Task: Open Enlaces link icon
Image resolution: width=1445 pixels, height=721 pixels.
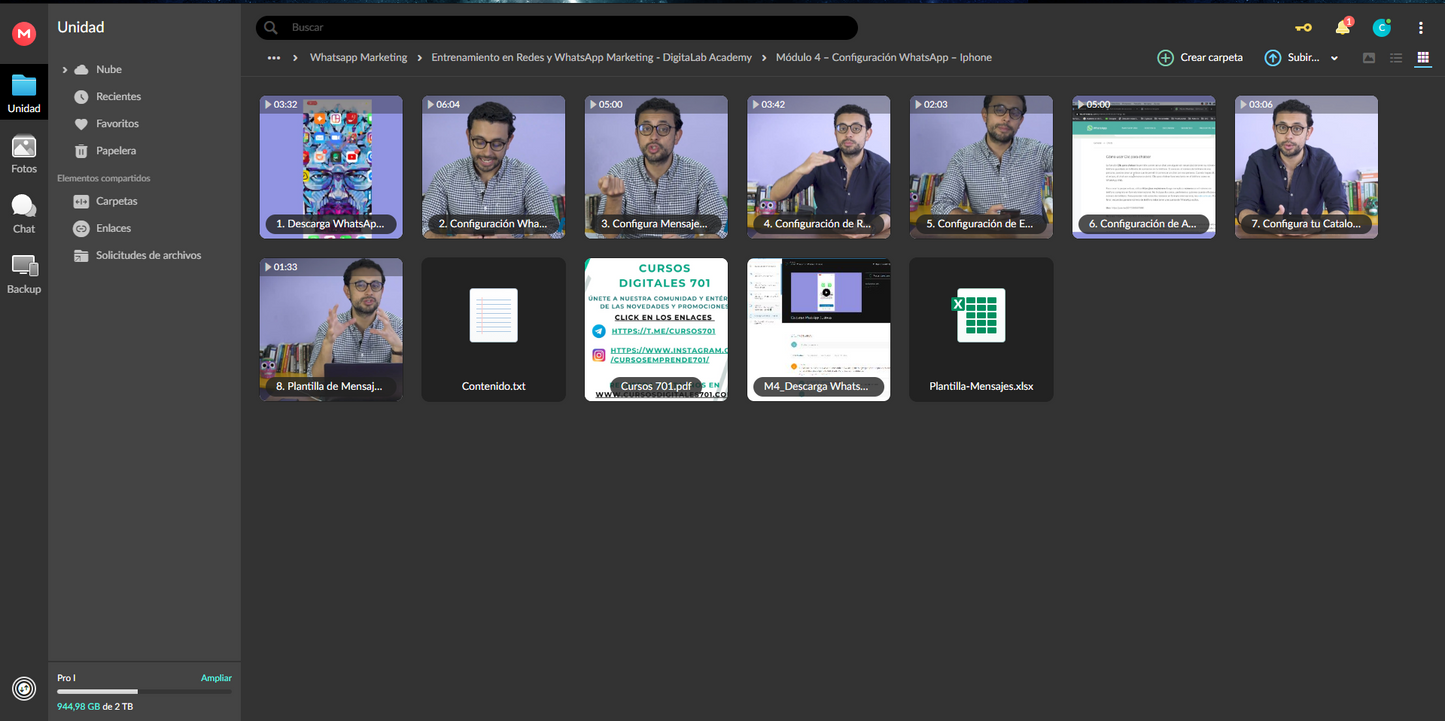Action: (x=81, y=229)
